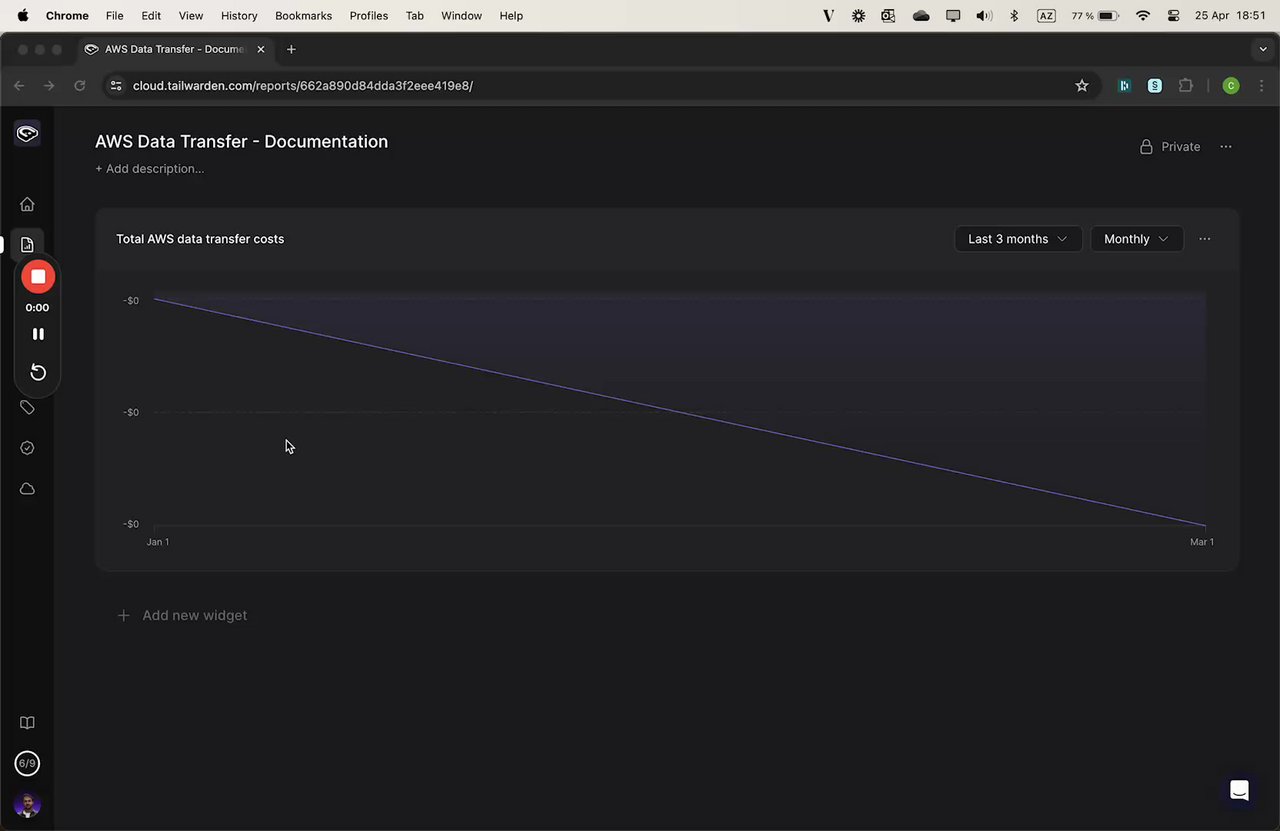Image resolution: width=1280 pixels, height=831 pixels.
Task: Open the Bookmarks menu
Action: (303, 16)
